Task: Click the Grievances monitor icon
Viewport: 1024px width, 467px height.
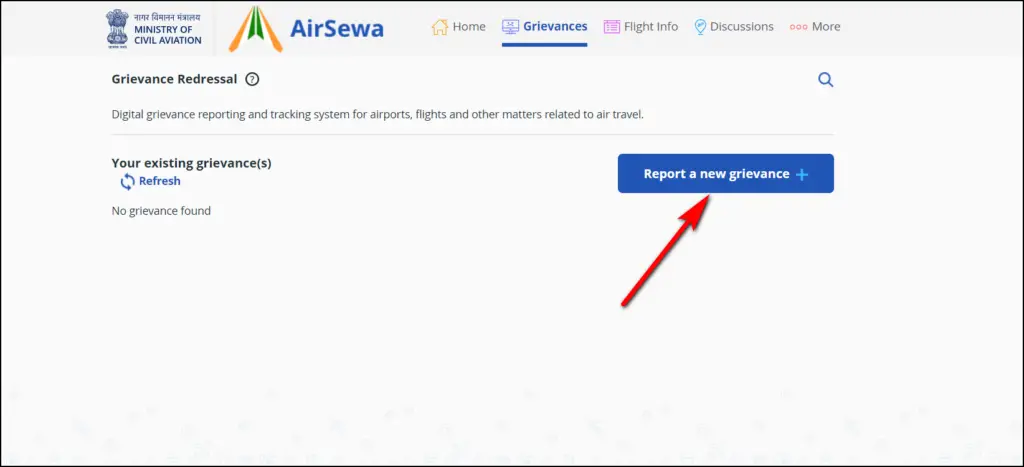Action: (x=510, y=27)
